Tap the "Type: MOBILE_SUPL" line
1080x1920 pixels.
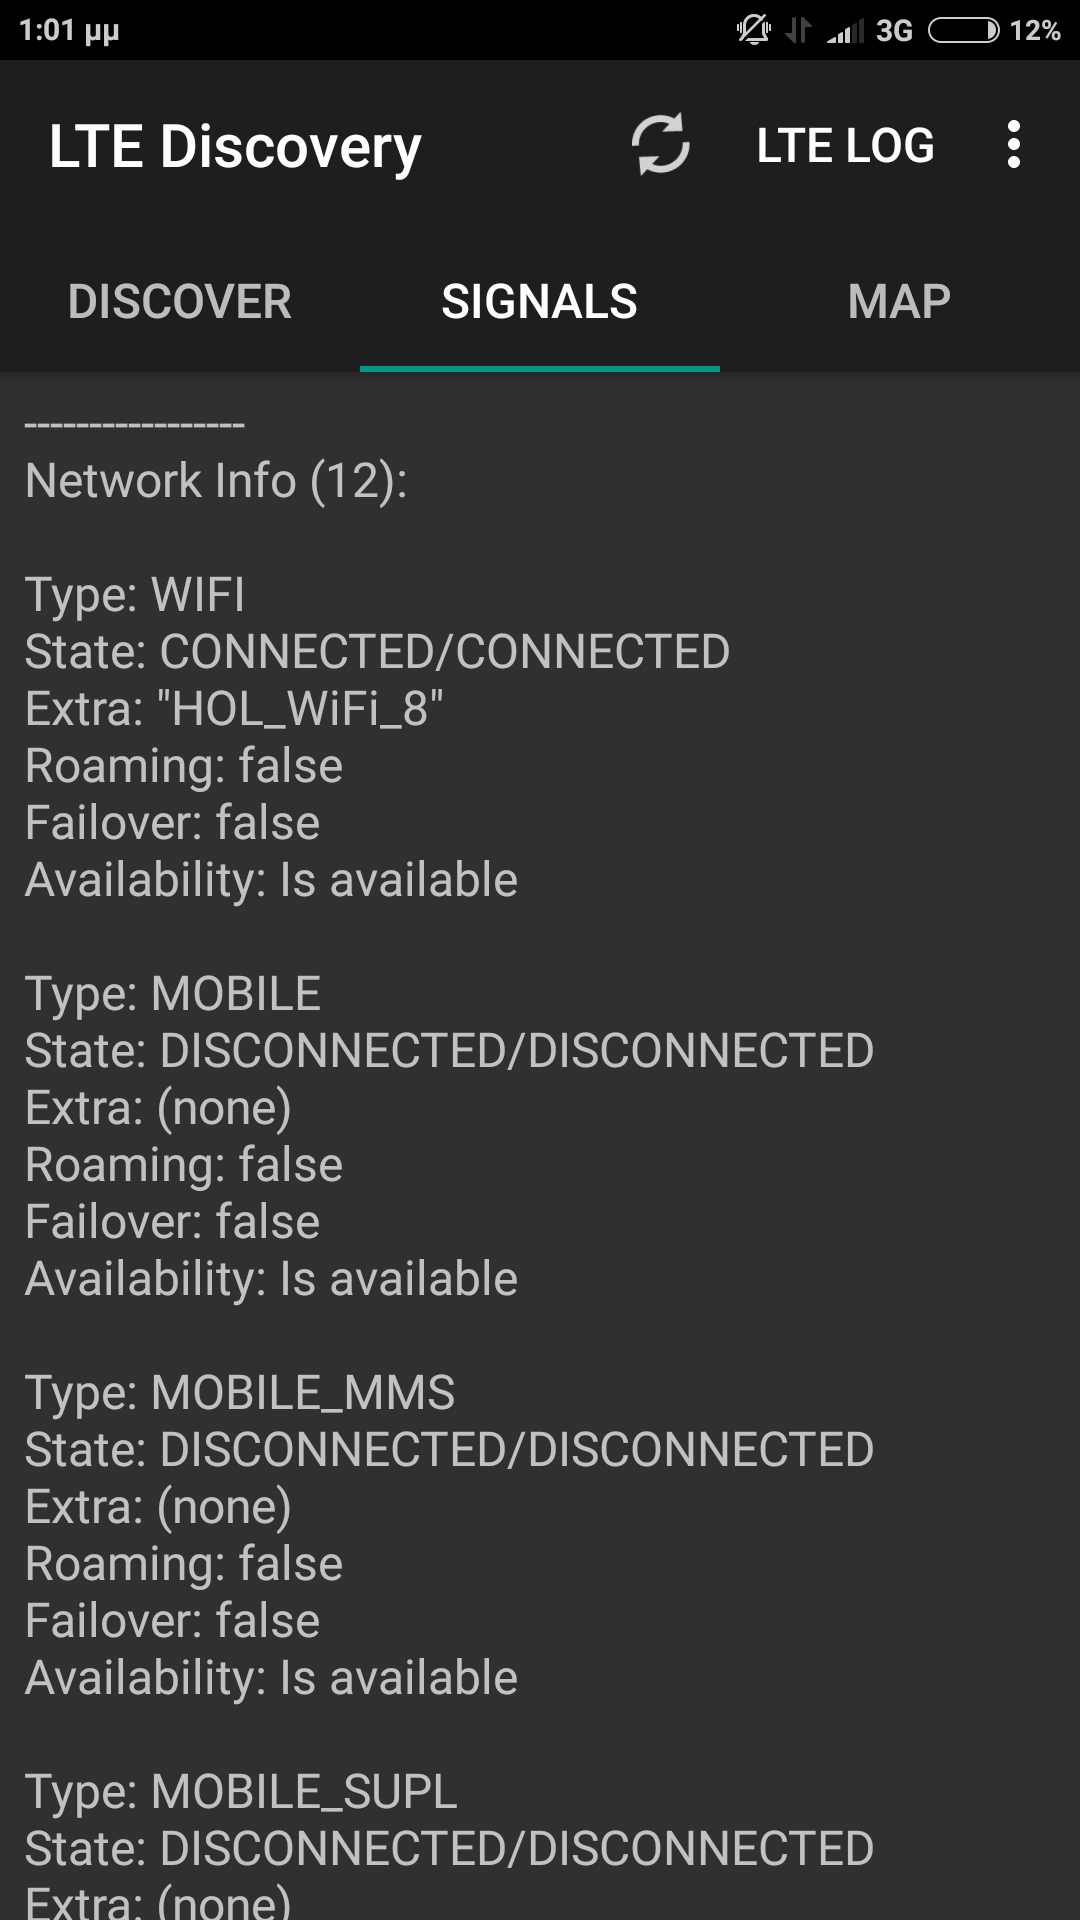241,1792
